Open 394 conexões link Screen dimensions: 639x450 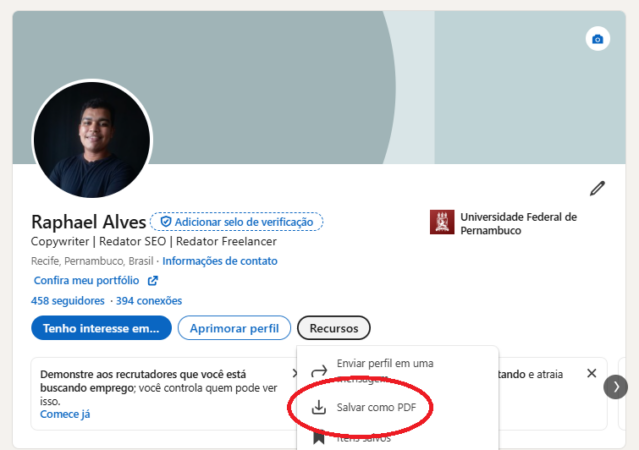coord(149,301)
